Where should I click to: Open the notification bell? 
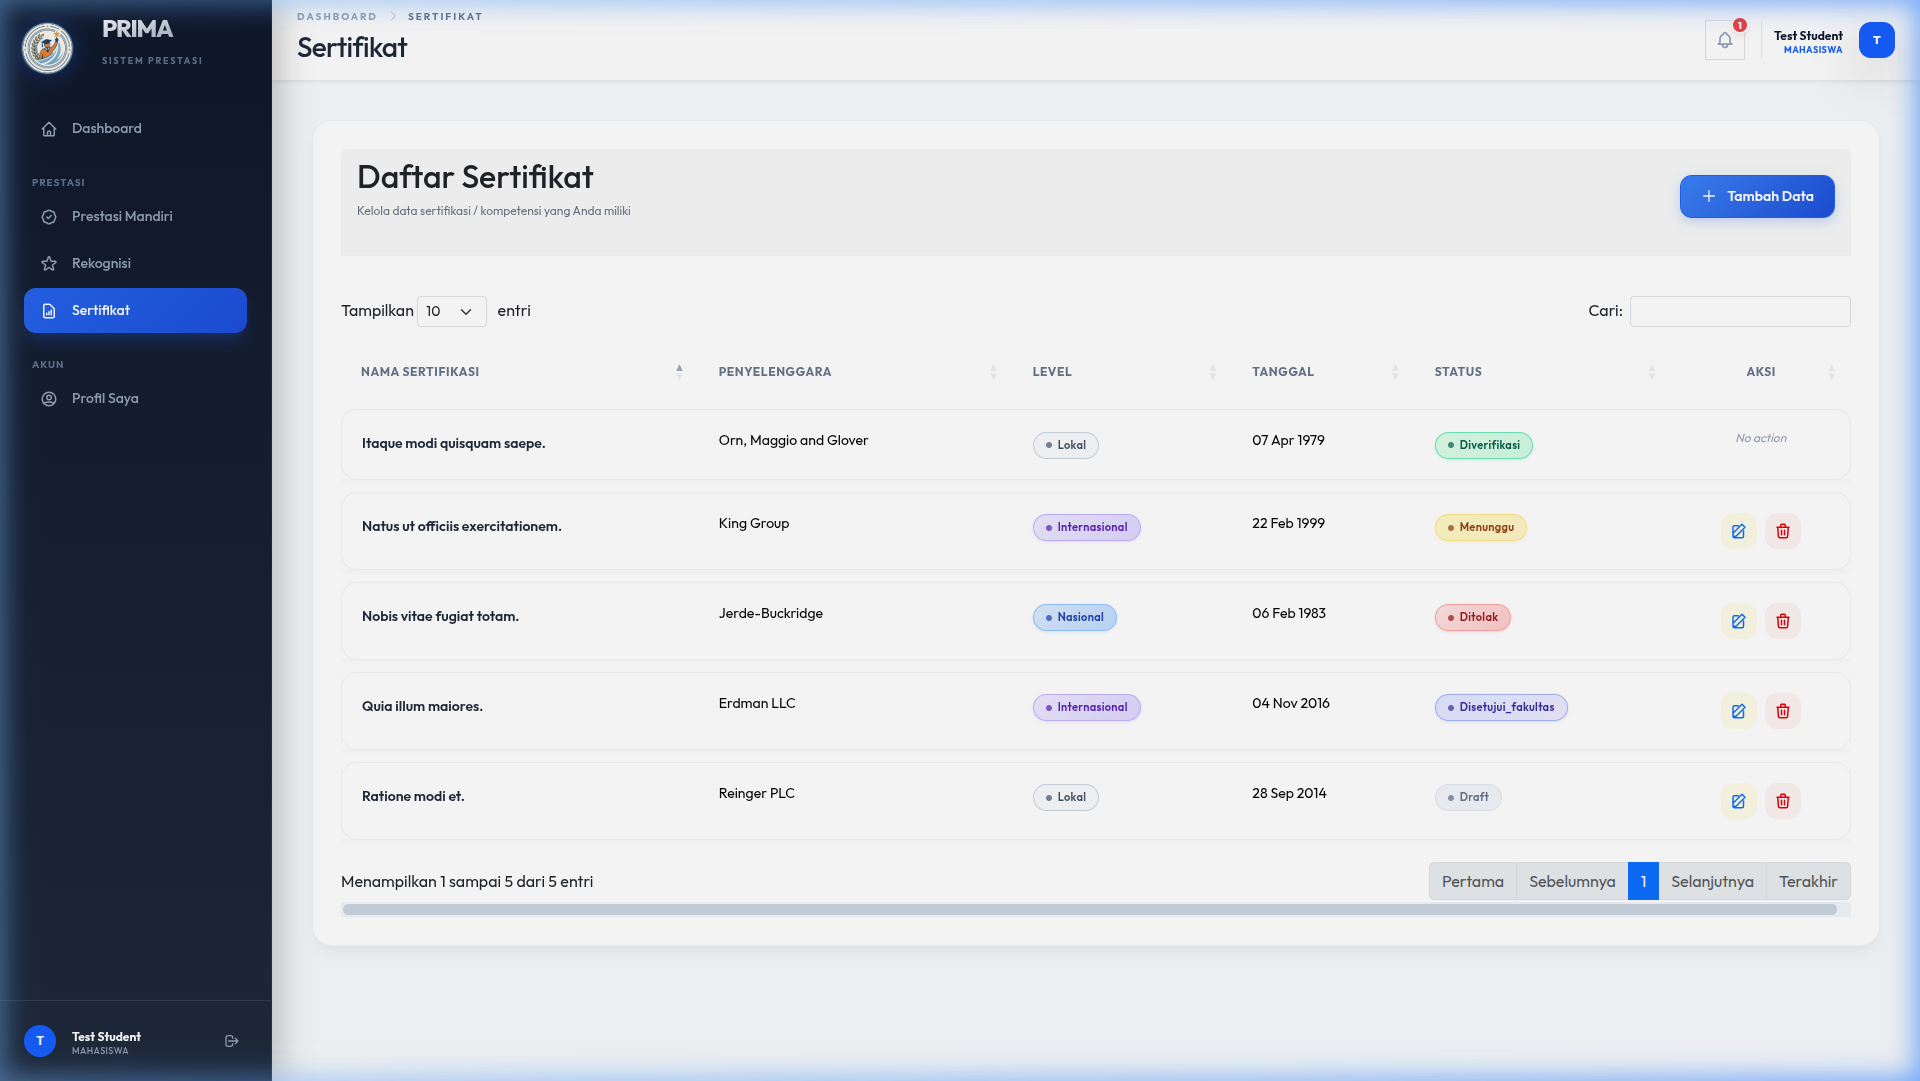tap(1724, 41)
